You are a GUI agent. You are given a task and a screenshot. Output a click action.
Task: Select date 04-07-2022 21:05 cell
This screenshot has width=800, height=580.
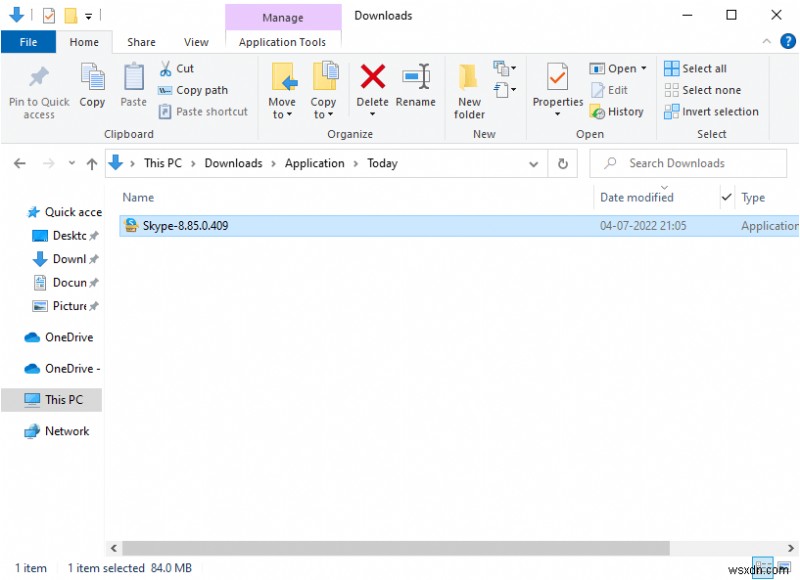643,225
